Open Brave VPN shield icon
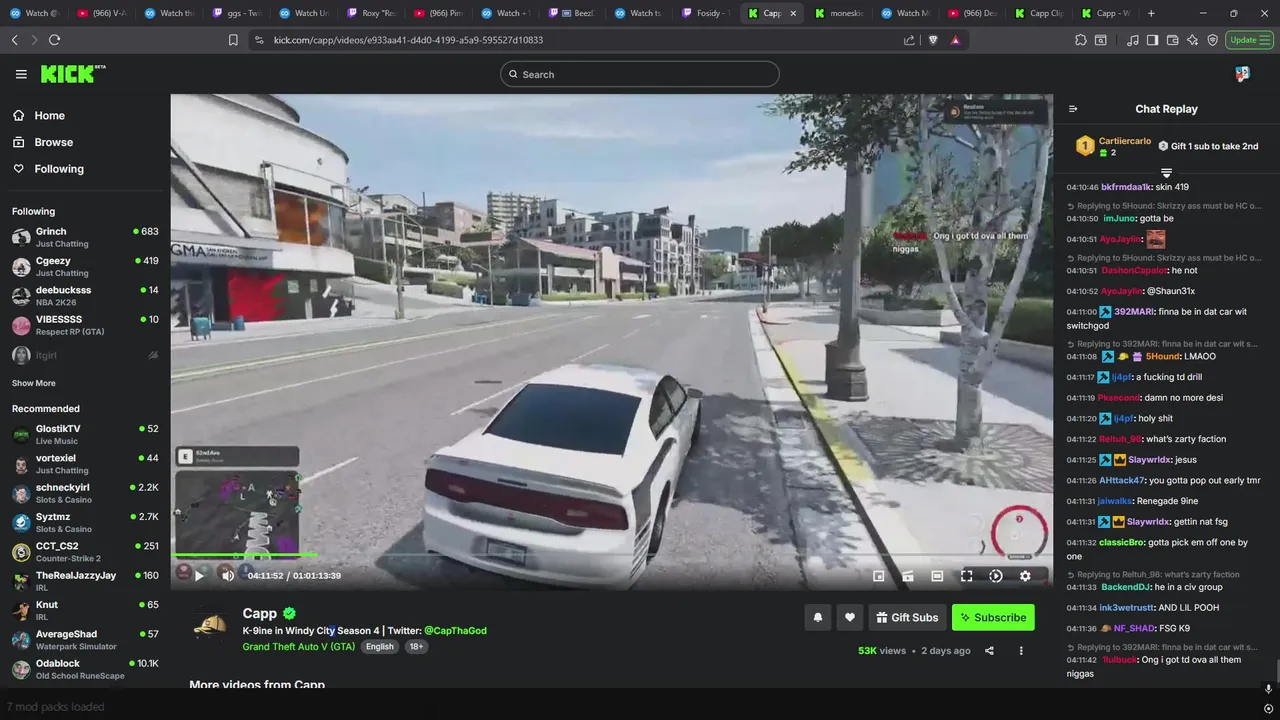Viewport: 1280px width, 720px height. [1213, 40]
